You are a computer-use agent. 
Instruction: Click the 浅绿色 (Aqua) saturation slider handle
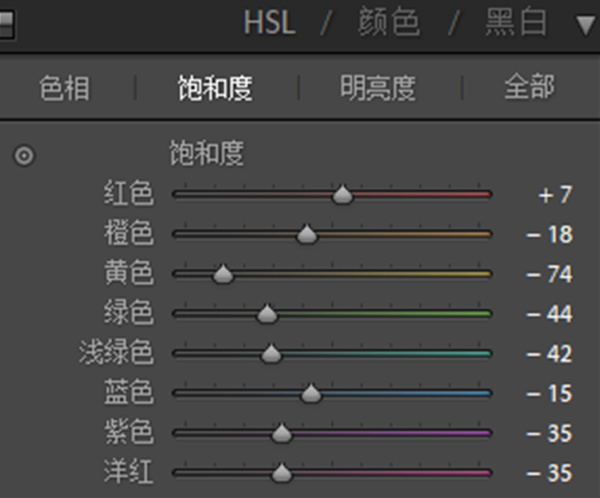click(271, 354)
